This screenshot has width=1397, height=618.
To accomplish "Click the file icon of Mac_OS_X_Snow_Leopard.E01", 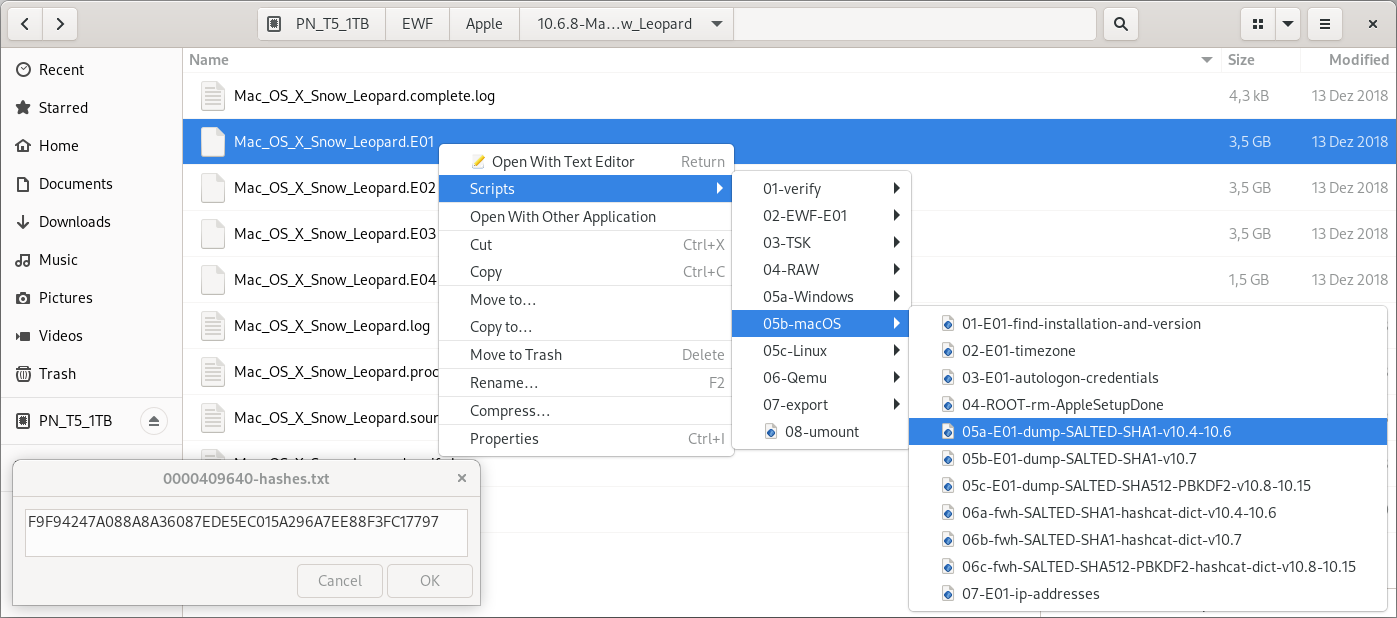I will point(213,142).
